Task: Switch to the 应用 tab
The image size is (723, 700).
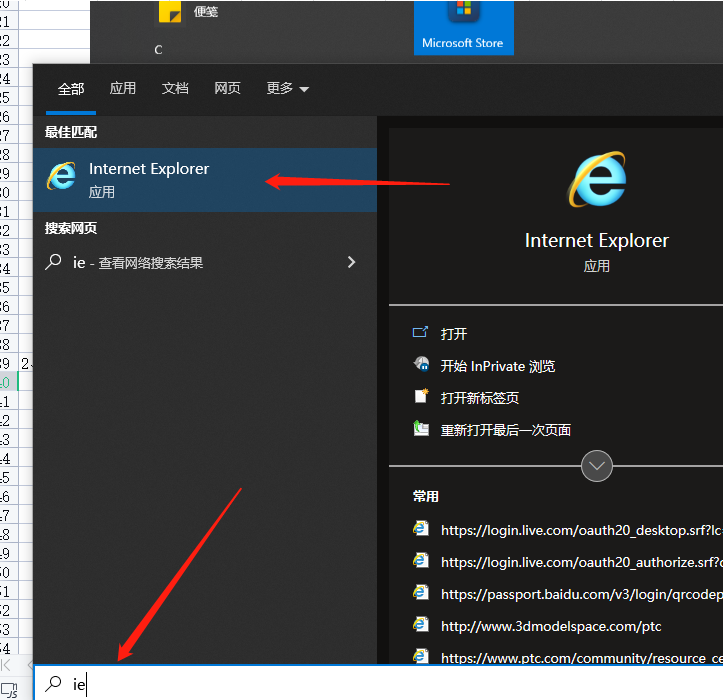Action: click(x=123, y=88)
